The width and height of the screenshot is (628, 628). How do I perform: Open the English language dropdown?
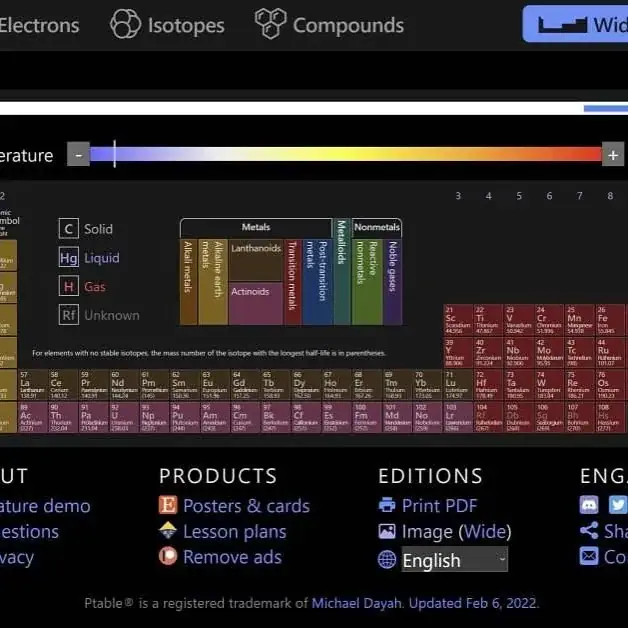[x=454, y=560]
